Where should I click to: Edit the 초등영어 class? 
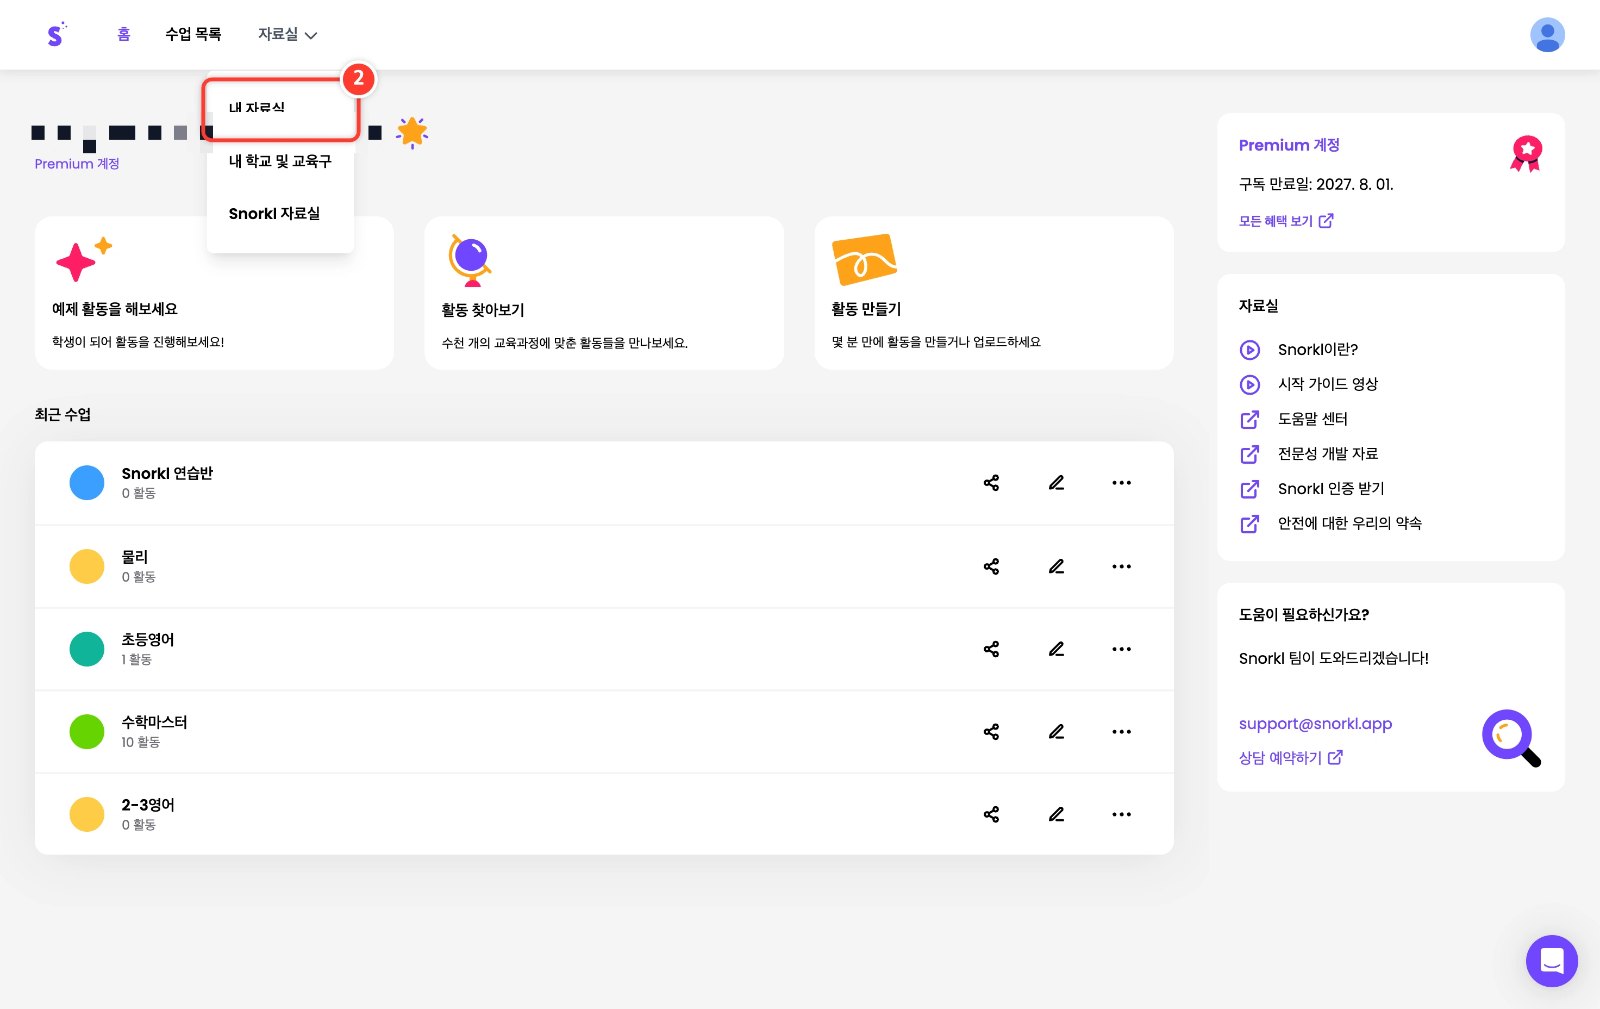(1056, 649)
